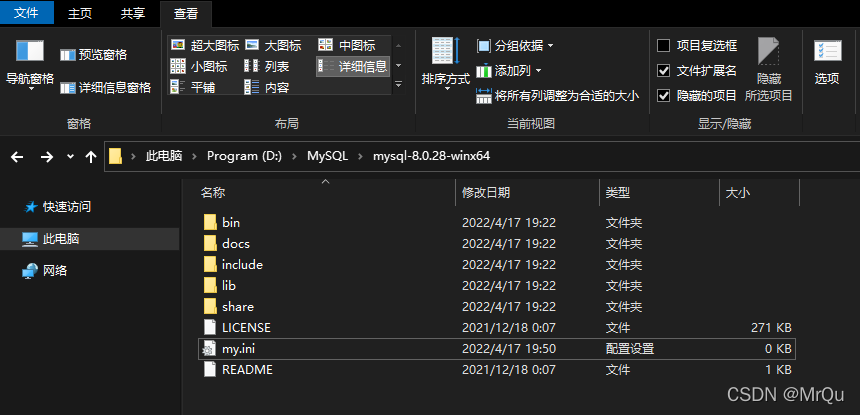Open Add columns (添加列) dropdown
The height and width of the screenshot is (415, 860).
click(x=508, y=71)
